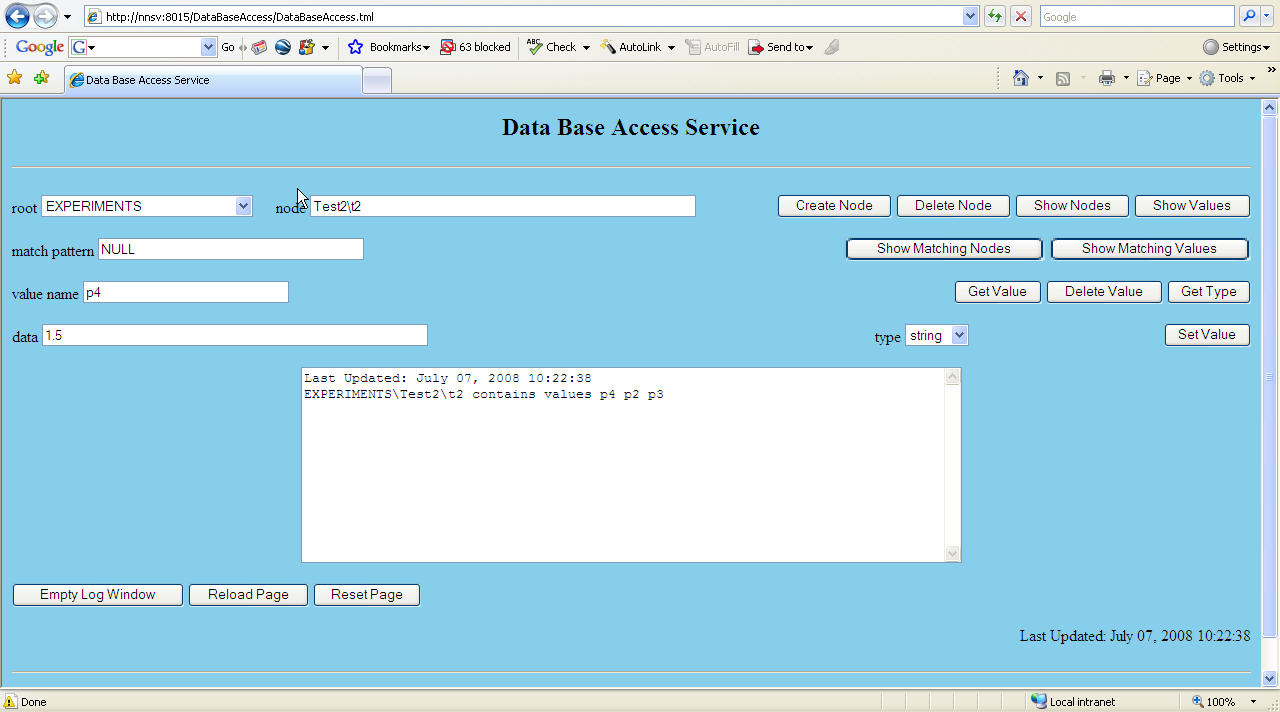1280x712 pixels.
Task: Open the root EXPERIMENTS dropdown
Action: click(146, 206)
